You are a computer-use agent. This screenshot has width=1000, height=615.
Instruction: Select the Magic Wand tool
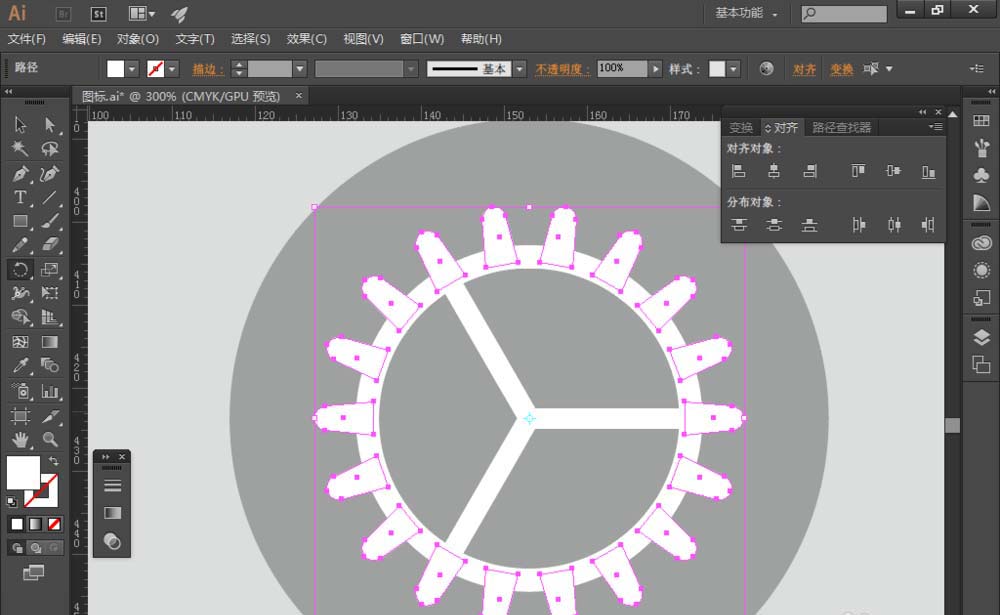point(20,149)
